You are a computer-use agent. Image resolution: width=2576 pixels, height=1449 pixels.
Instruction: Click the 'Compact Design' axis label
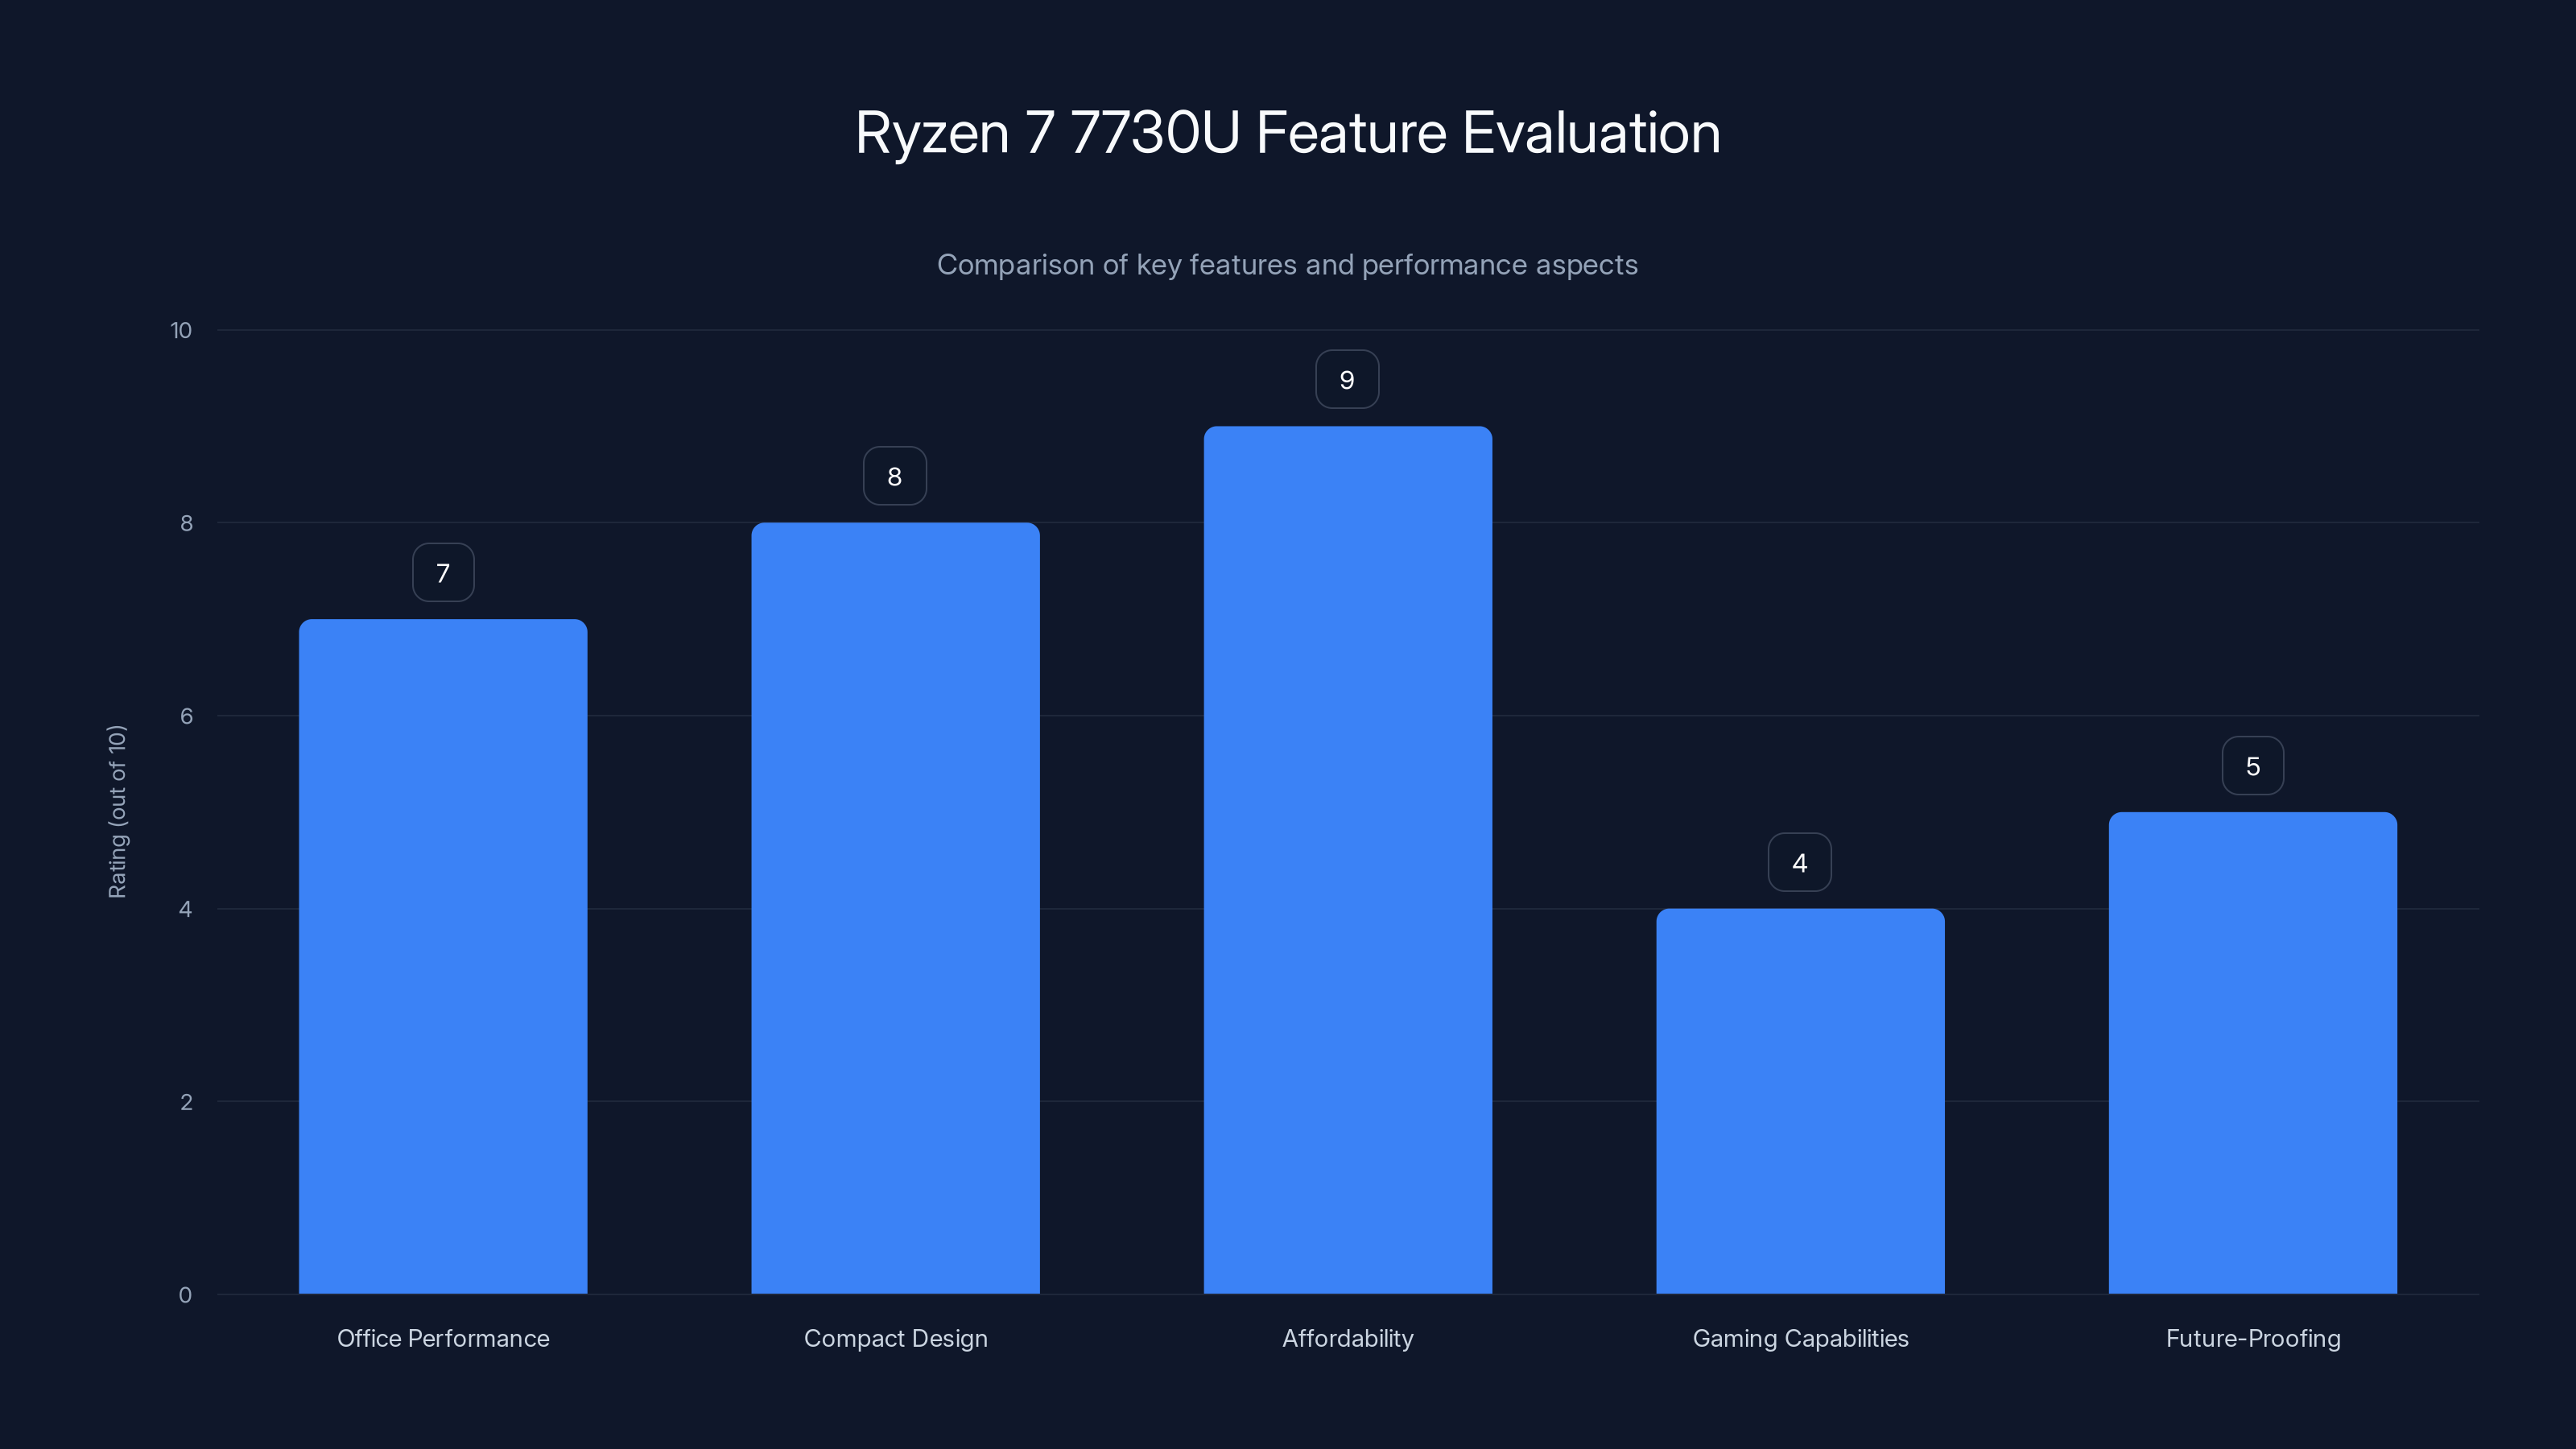[x=895, y=1339]
